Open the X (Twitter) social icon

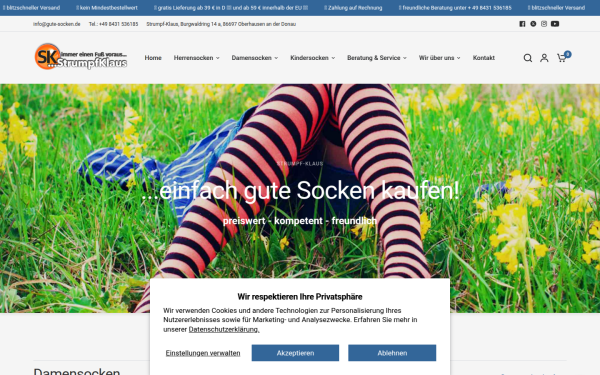point(533,24)
